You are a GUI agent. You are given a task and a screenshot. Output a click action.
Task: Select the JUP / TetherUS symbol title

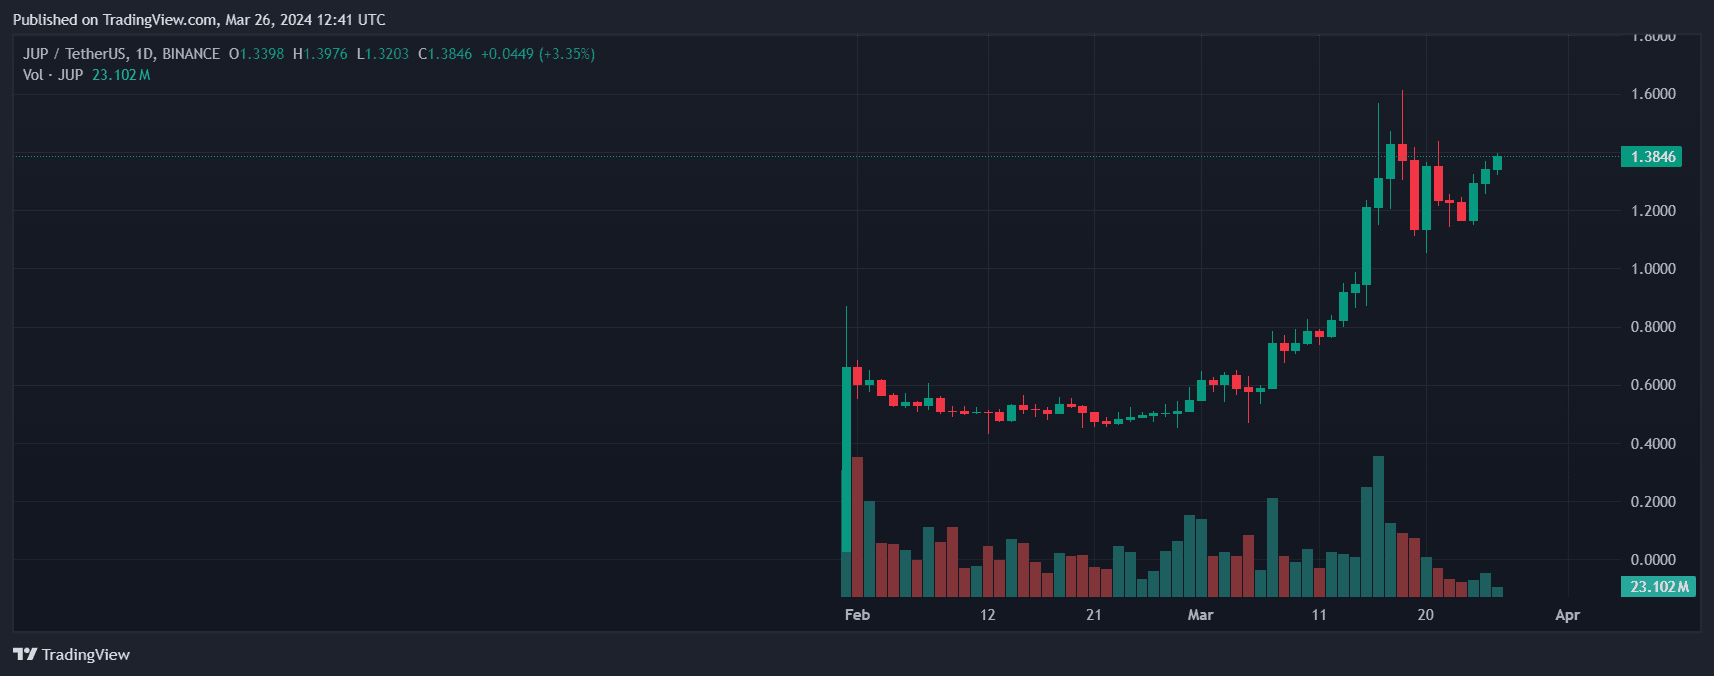pyautogui.click(x=121, y=54)
